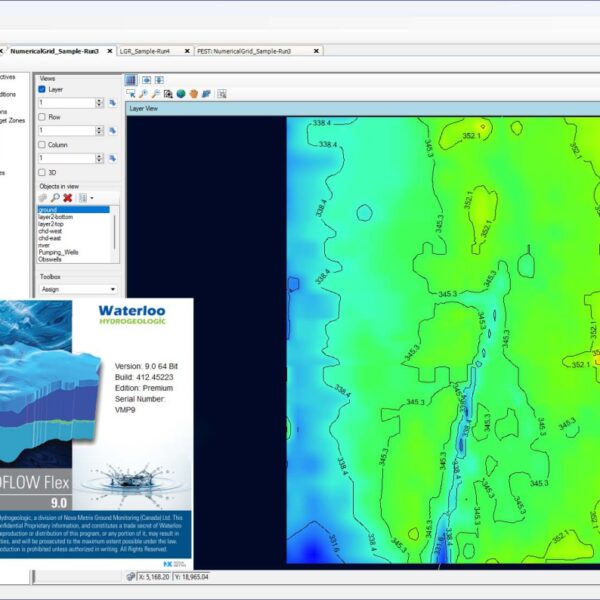Click the horizontal split view icon
The image size is (600, 600).
tap(146, 80)
